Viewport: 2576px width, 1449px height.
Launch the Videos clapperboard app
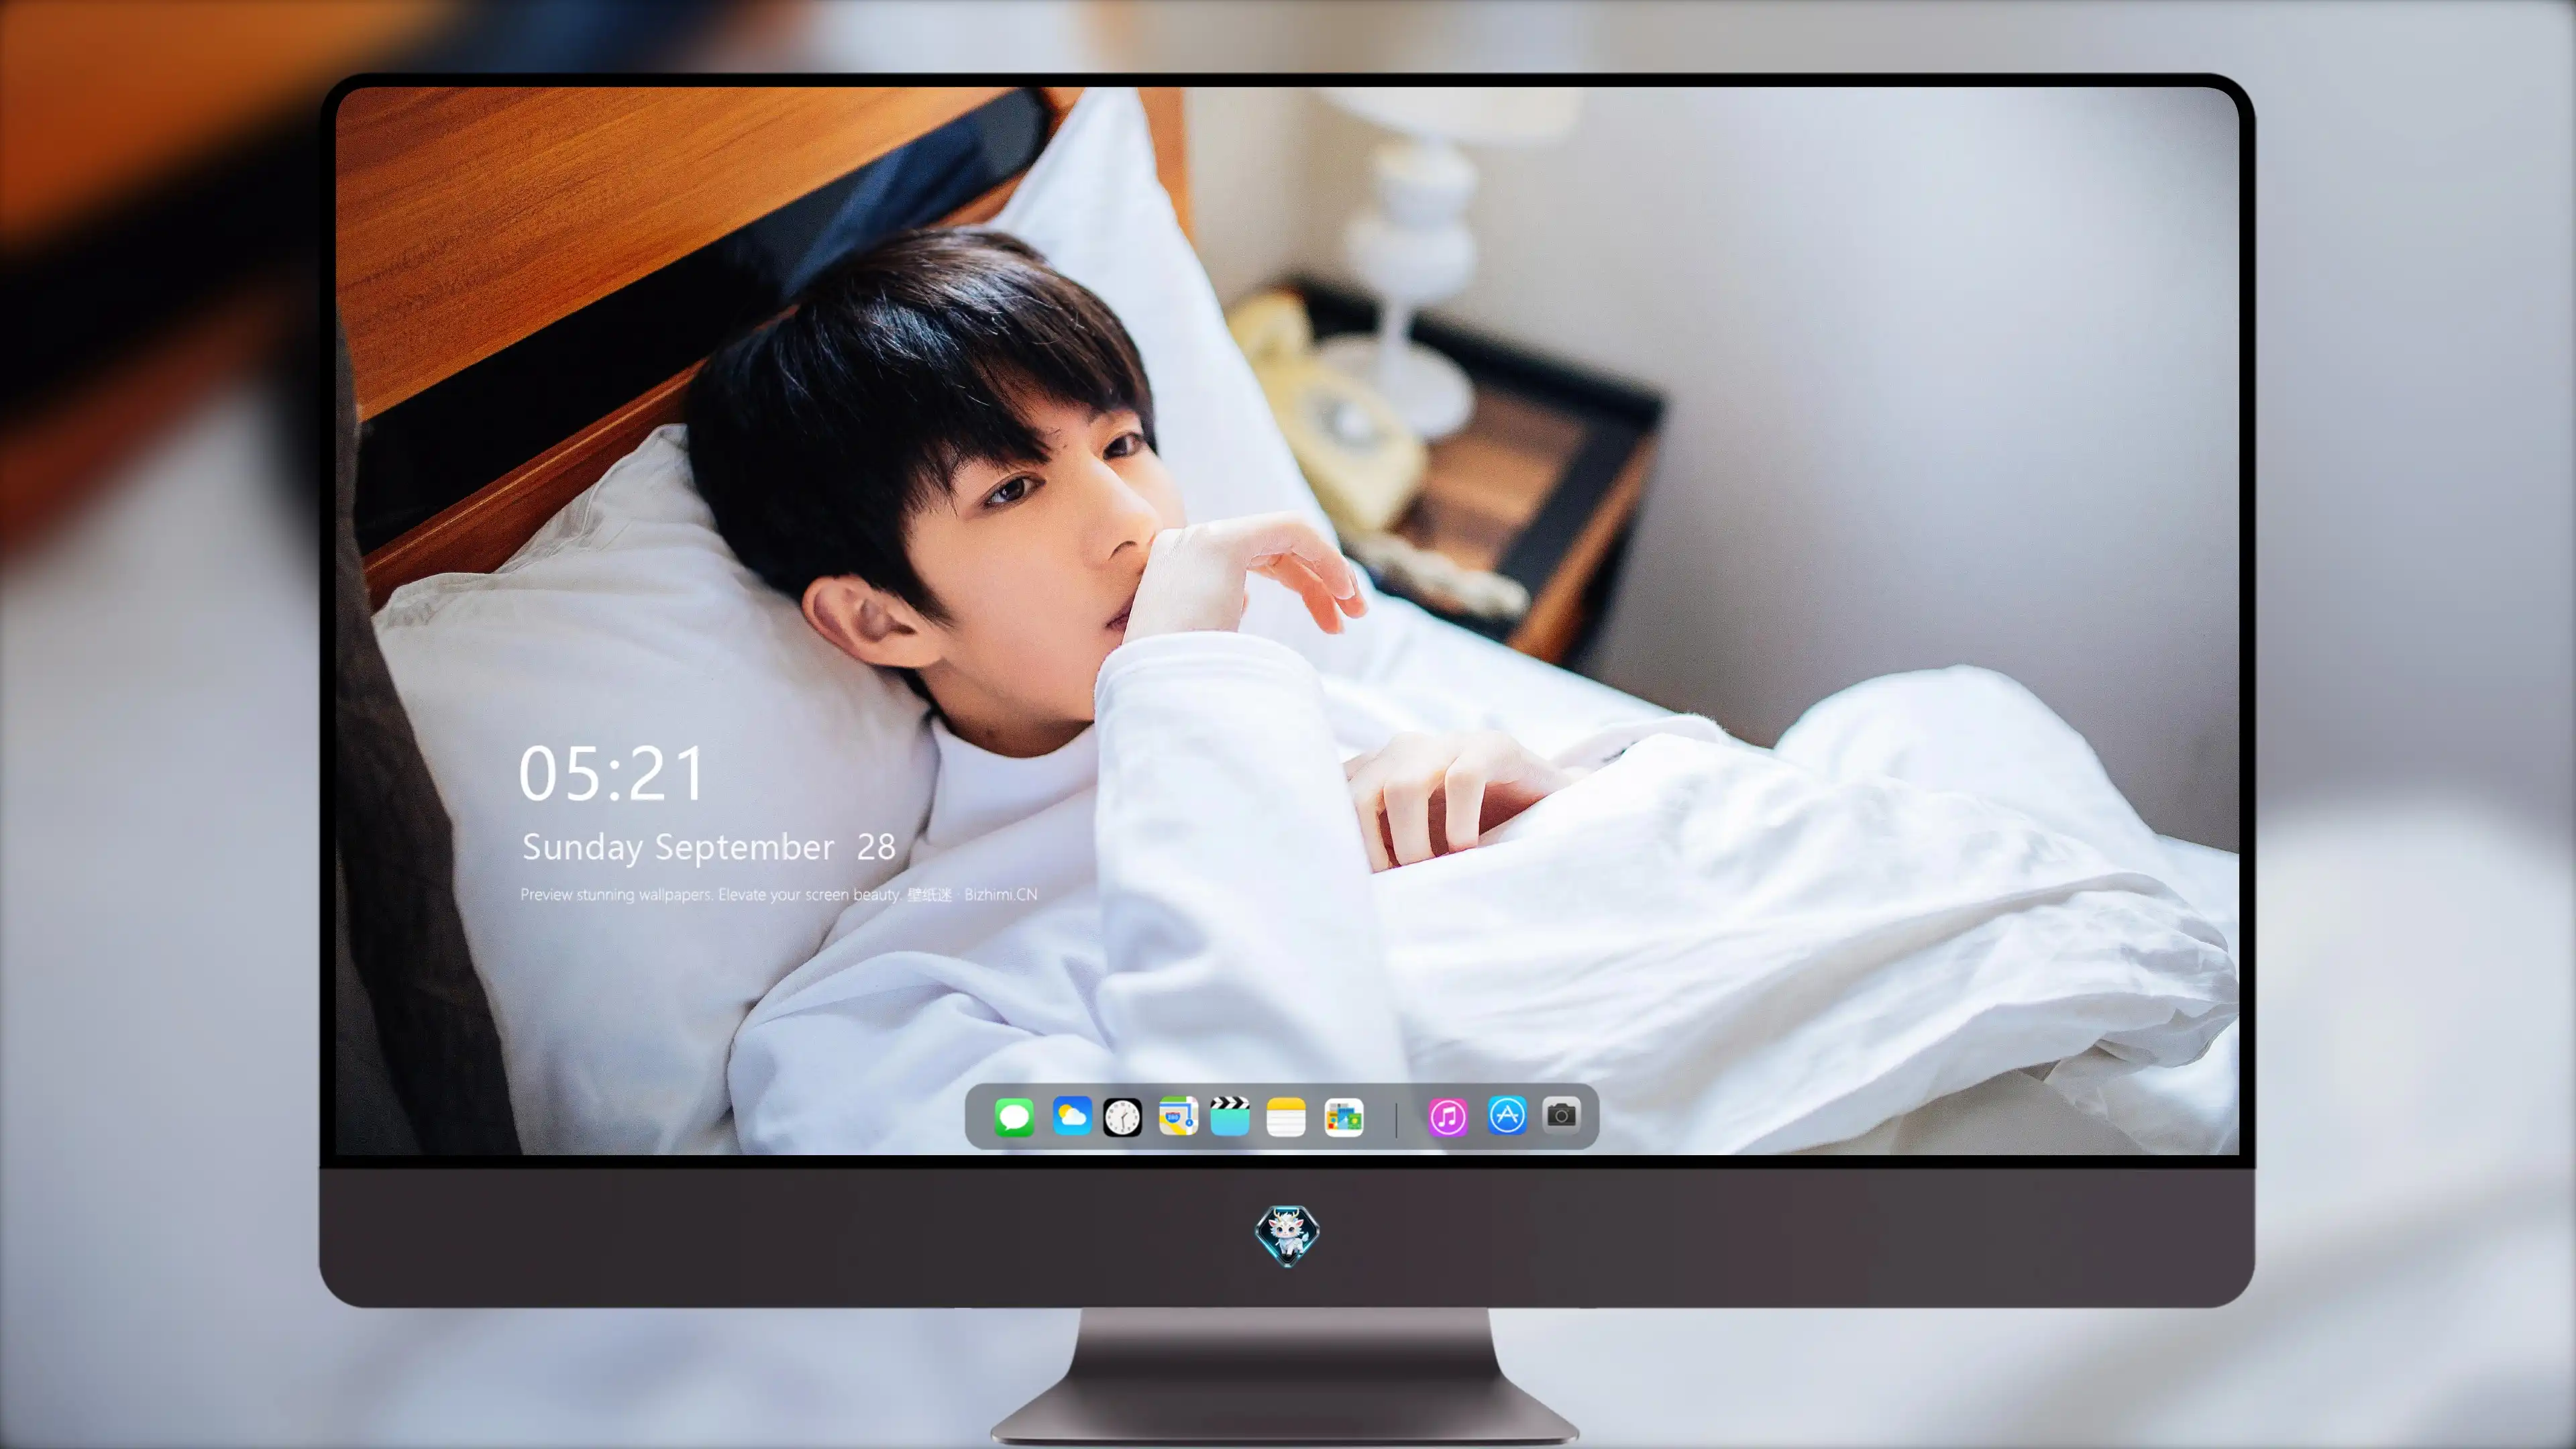[x=1230, y=1116]
